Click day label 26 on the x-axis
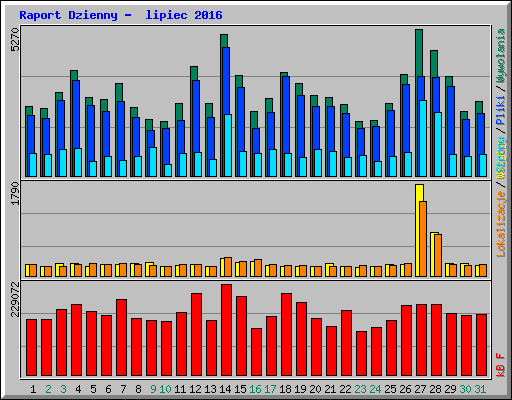The width and height of the screenshot is (512, 400). click(405, 389)
